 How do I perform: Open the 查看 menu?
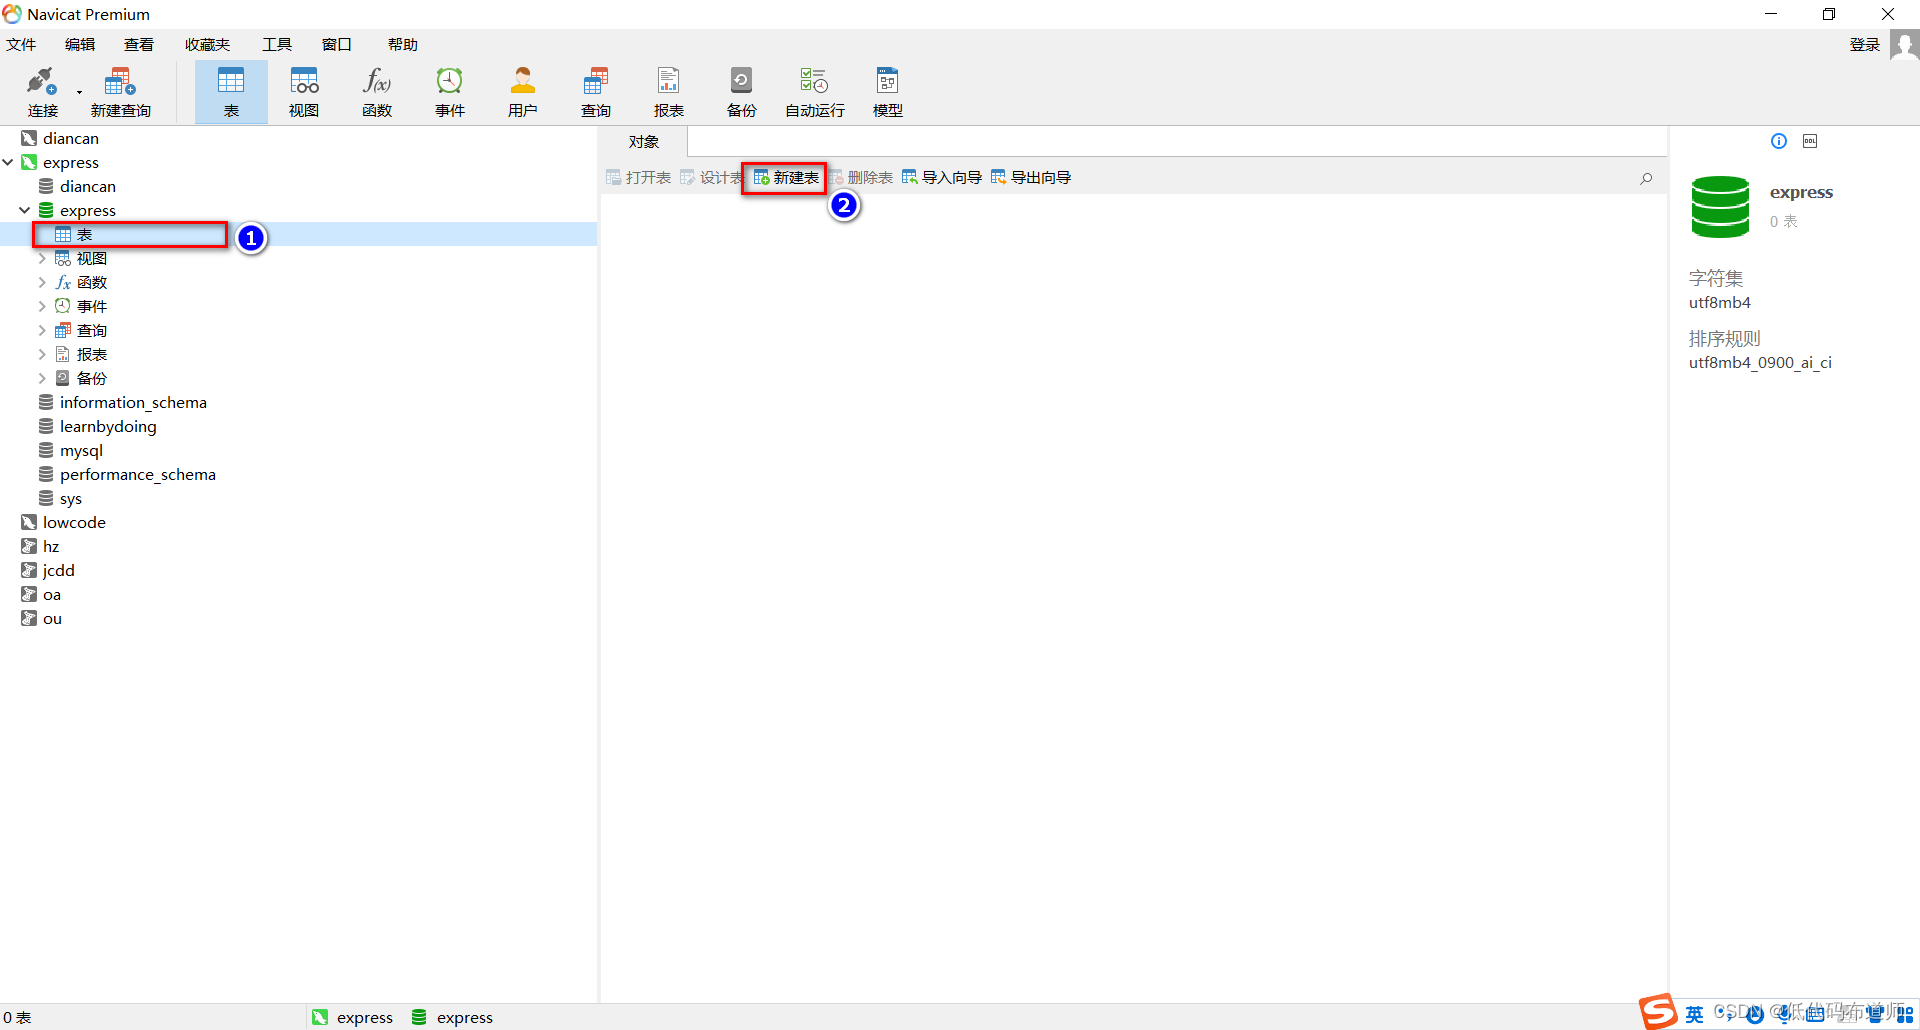click(139, 45)
